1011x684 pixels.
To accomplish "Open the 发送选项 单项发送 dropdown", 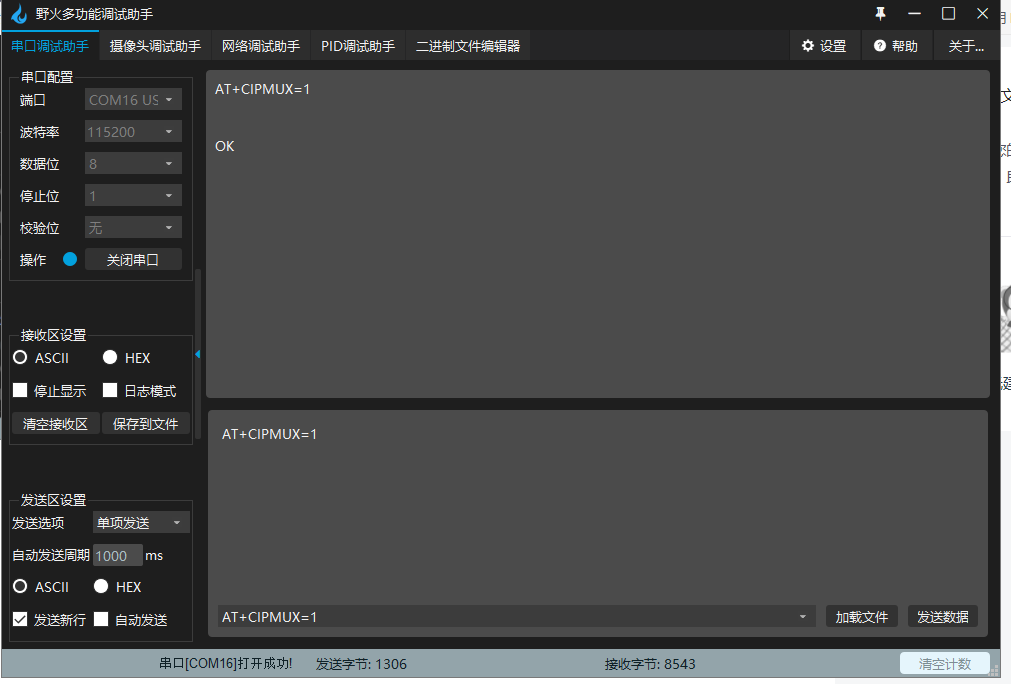I will (x=141, y=522).
